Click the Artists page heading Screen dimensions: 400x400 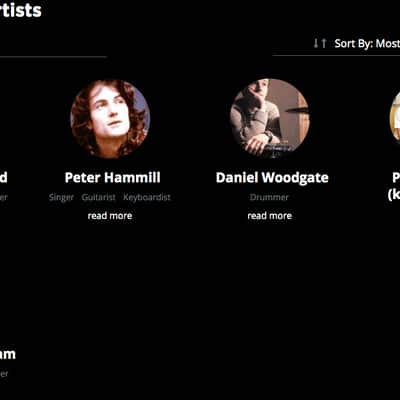tap(21, 10)
